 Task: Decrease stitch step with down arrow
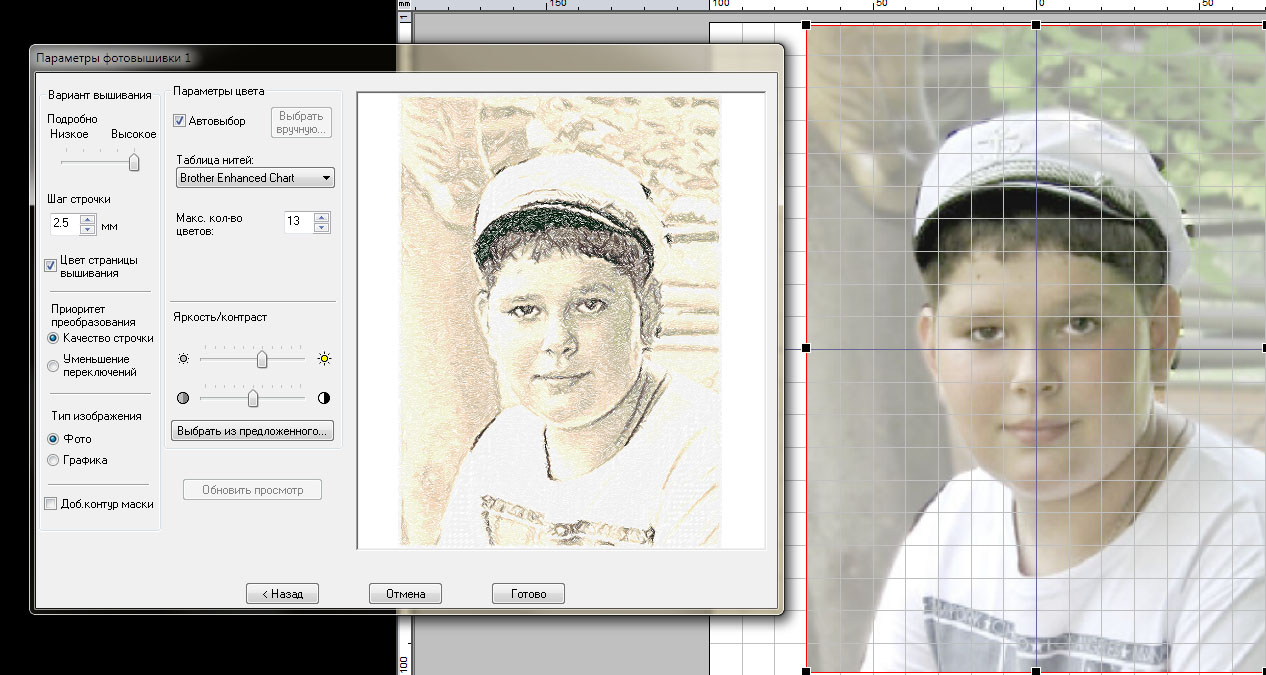88,229
